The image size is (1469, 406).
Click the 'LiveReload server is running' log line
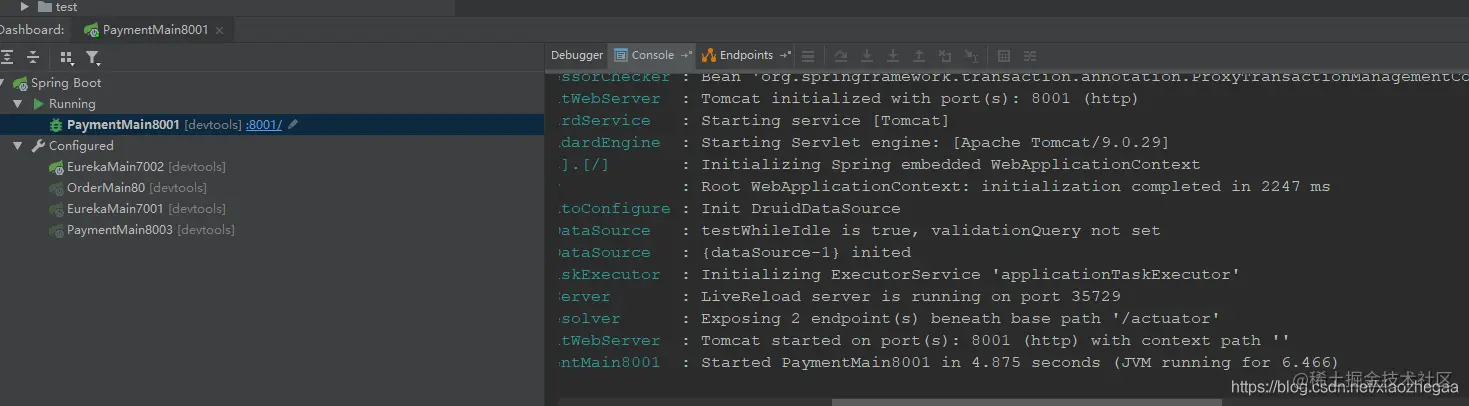pos(911,297)
